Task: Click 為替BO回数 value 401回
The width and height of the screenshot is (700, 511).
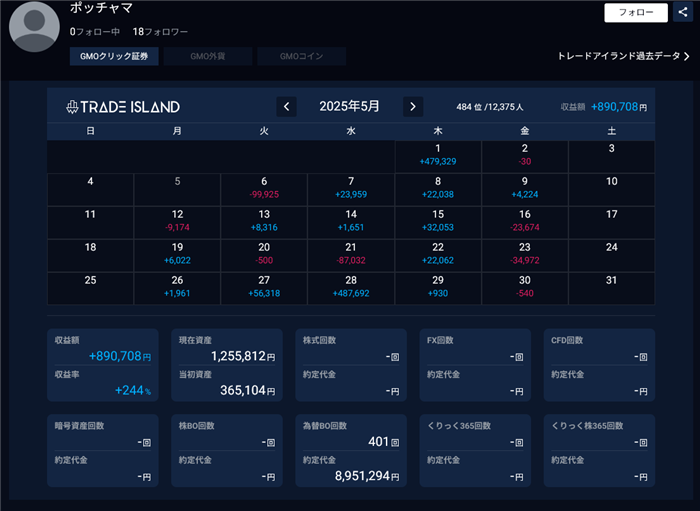Action: [x=384, y=442]
